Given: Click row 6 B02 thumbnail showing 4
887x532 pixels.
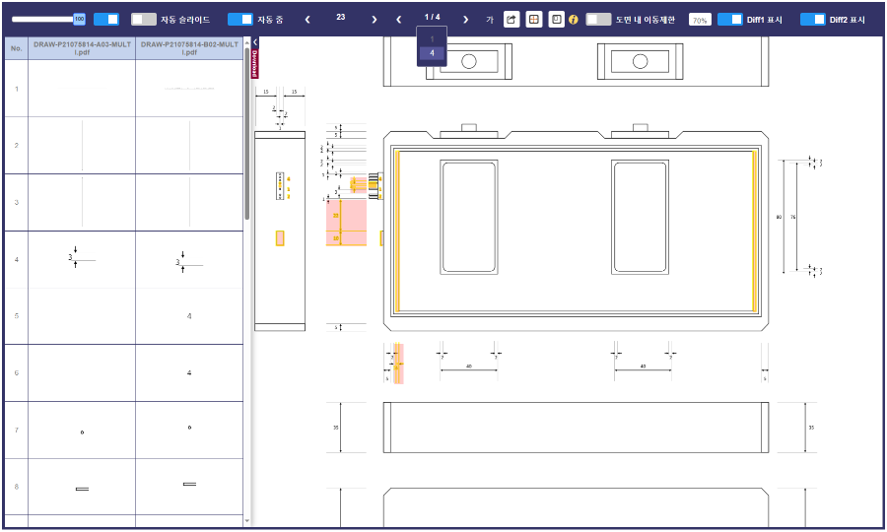Looking at the screenshot, I should click(190, 373).
